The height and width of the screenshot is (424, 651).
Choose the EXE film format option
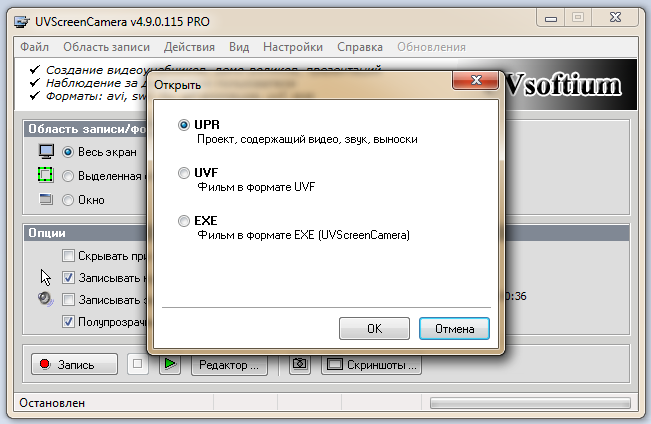184,221
